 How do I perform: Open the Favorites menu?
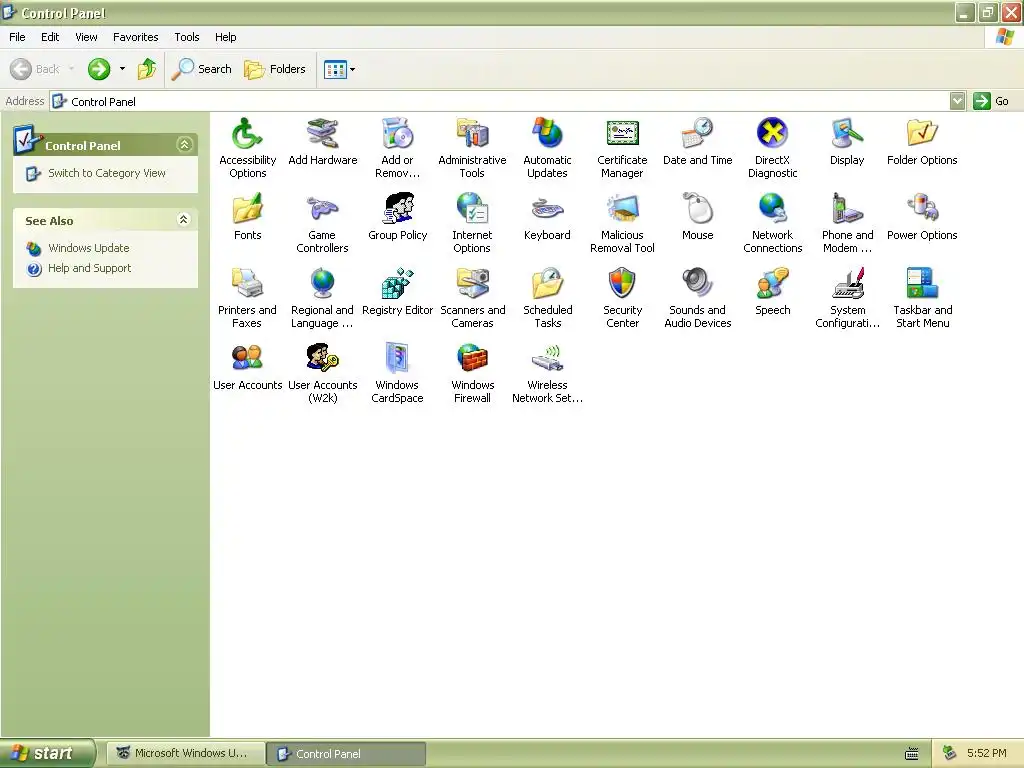pyautogui.click(x=135, y=37)
